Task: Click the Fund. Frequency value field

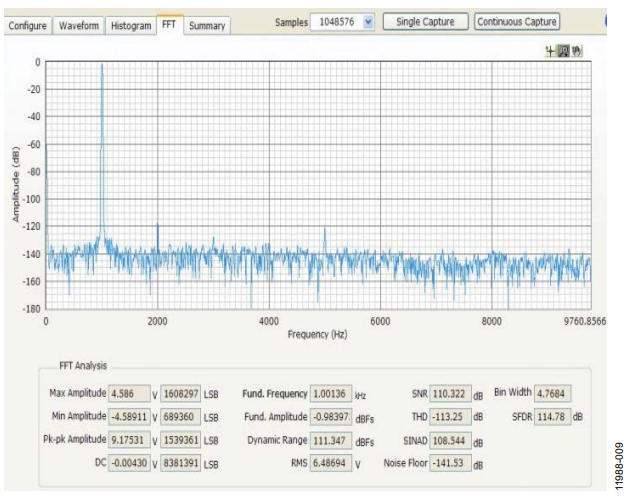Action: click(x=331, y=394)
